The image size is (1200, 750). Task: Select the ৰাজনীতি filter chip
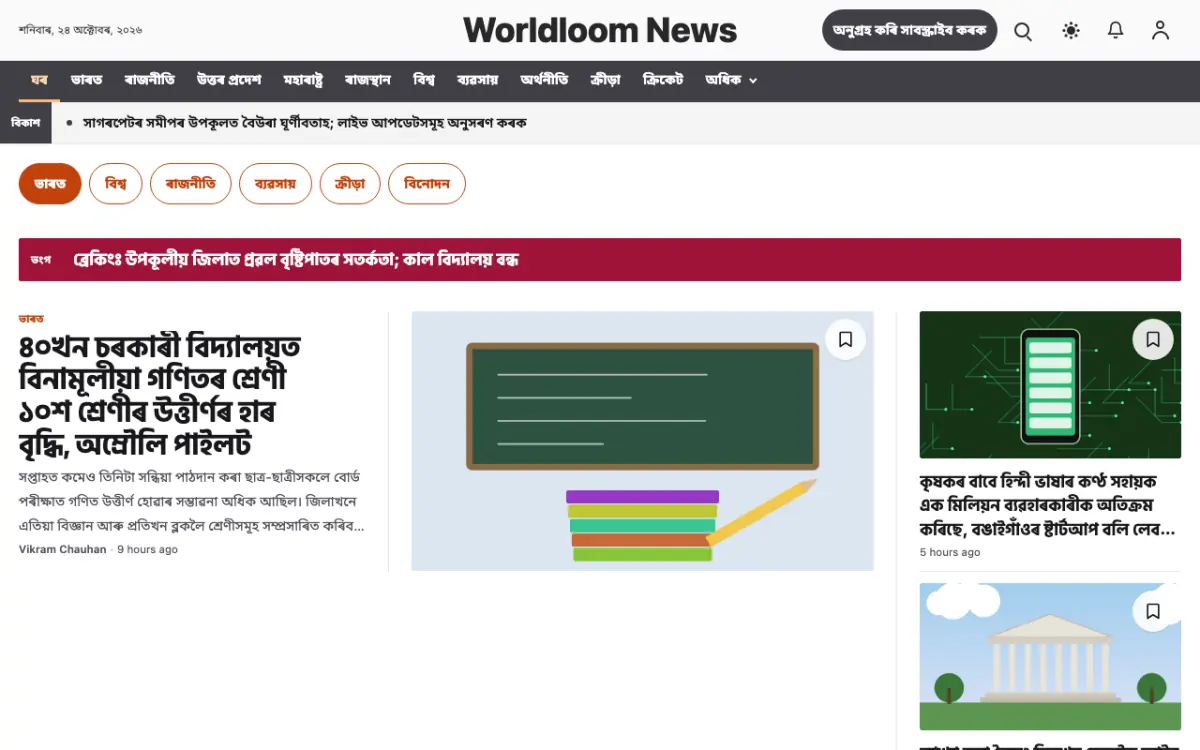point(191,184)
